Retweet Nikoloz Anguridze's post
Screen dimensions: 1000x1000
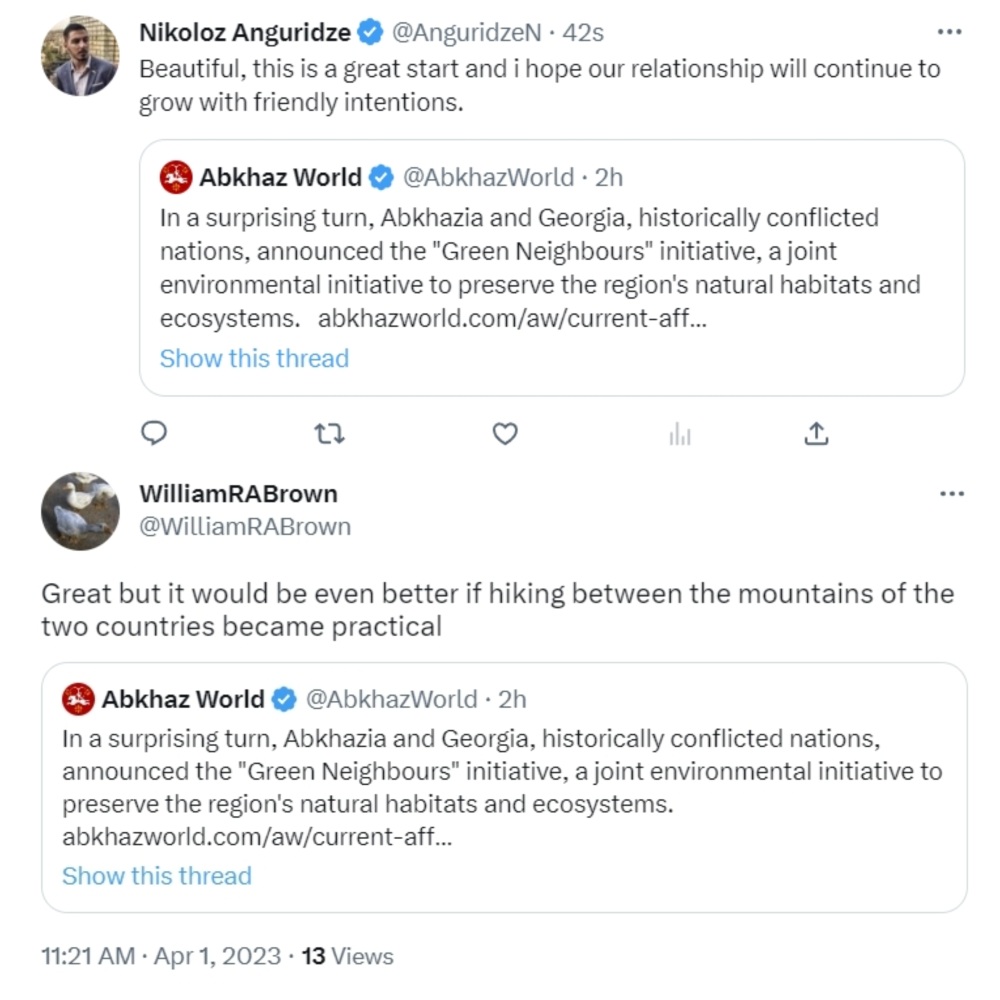coord(330,434)
